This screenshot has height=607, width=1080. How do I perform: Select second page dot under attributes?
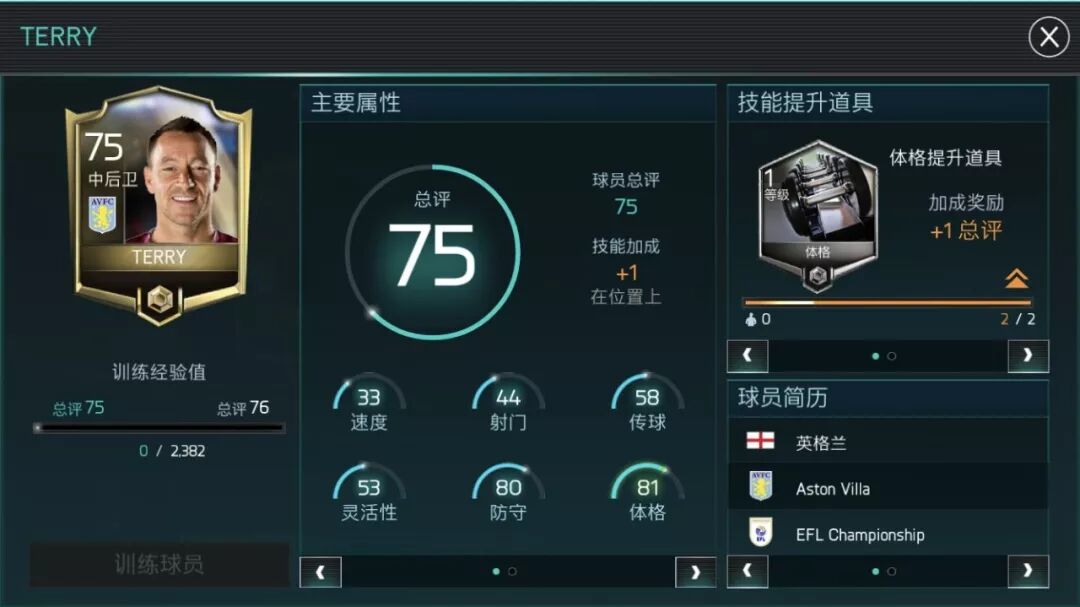[x=512, y=571]
